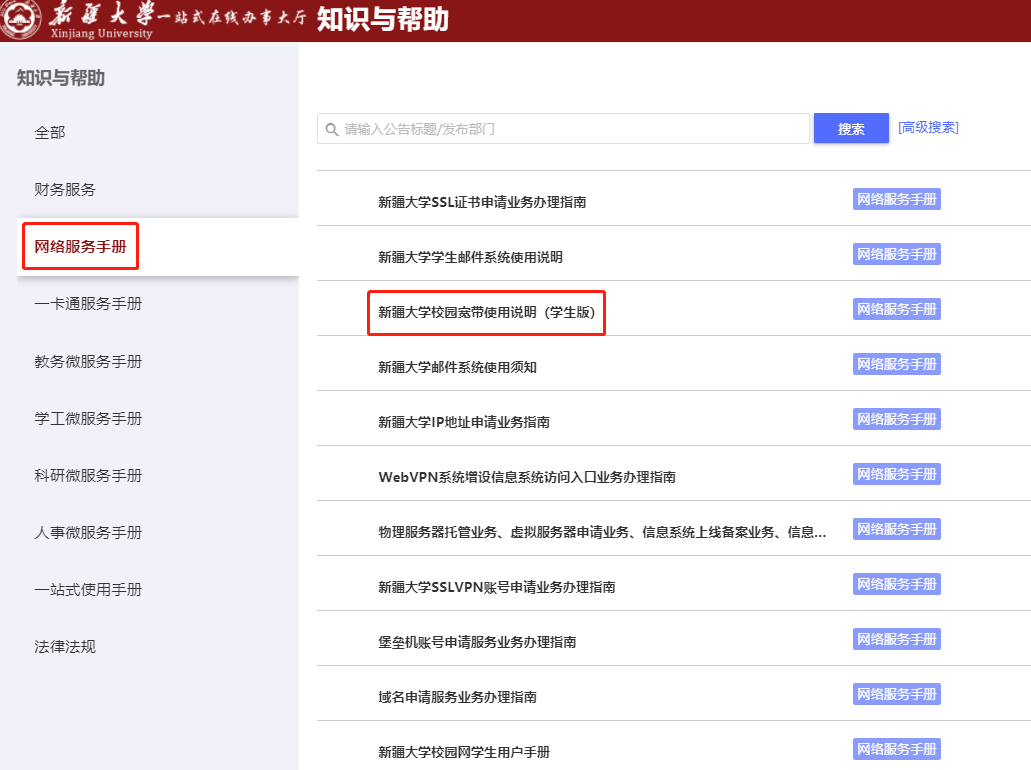Open the [高级搜索] advanced search link

928,128
